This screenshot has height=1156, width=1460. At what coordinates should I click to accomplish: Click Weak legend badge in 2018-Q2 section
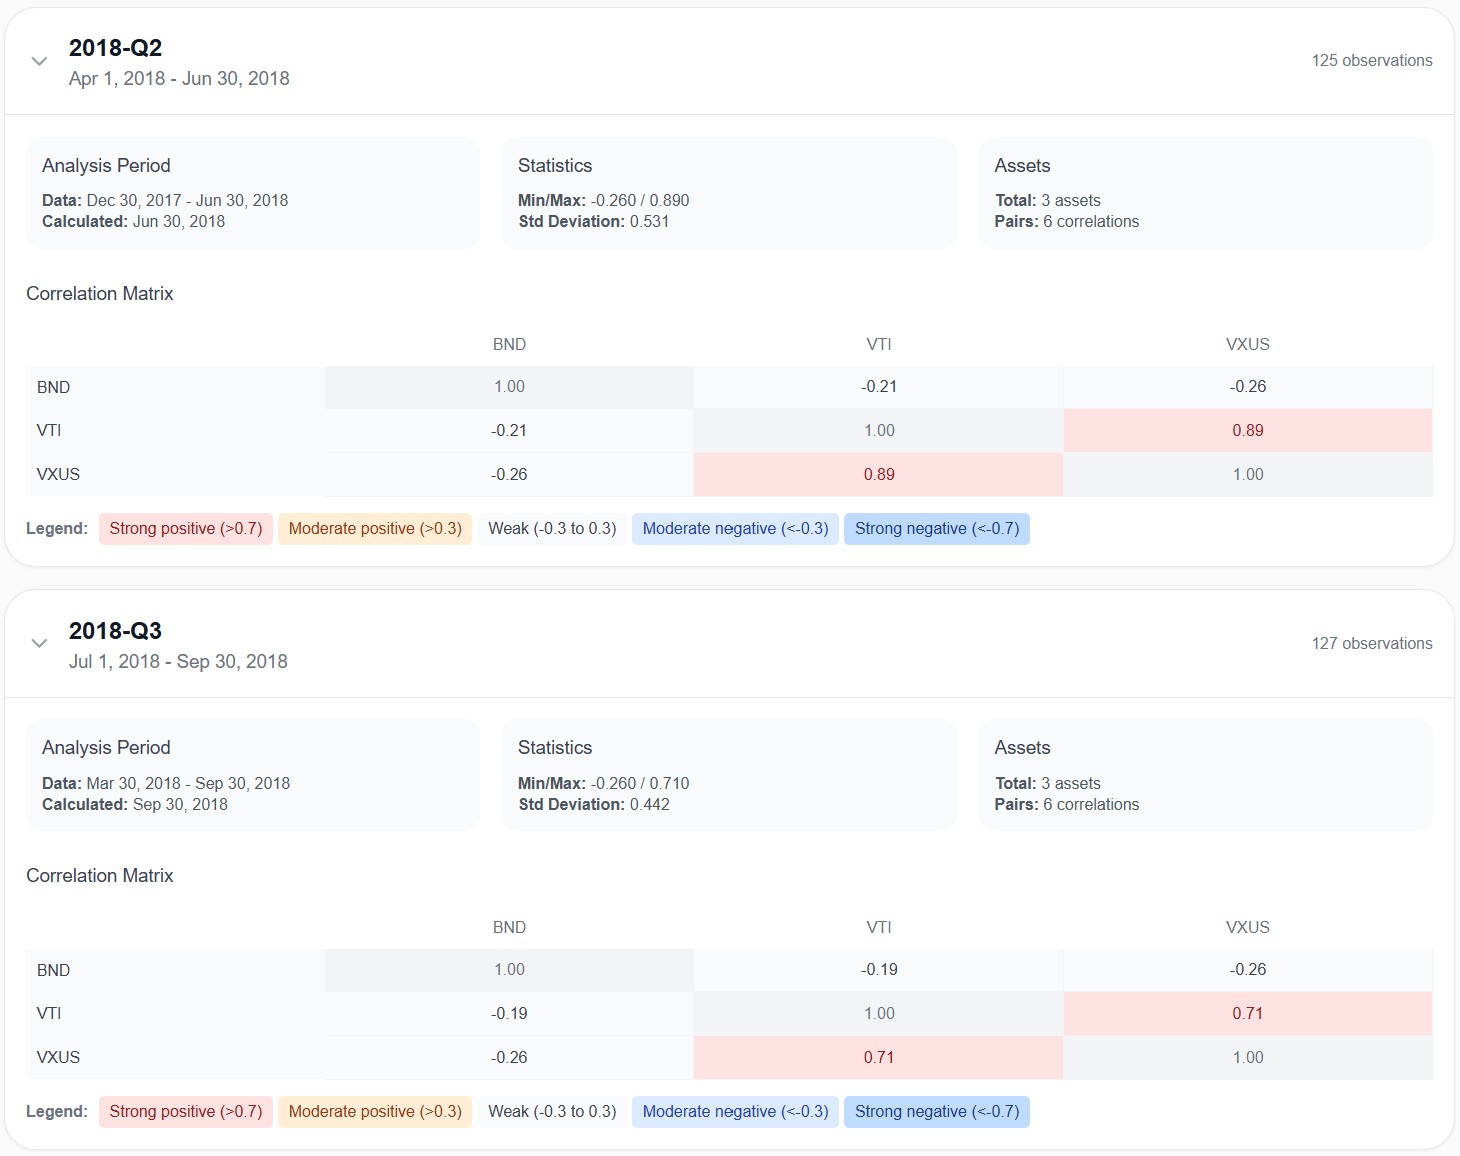tap(552, 529)
